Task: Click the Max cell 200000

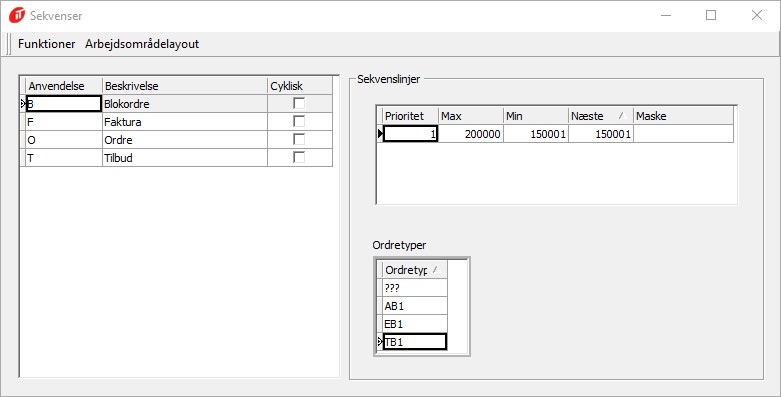Action: click(x=471, y=133)
